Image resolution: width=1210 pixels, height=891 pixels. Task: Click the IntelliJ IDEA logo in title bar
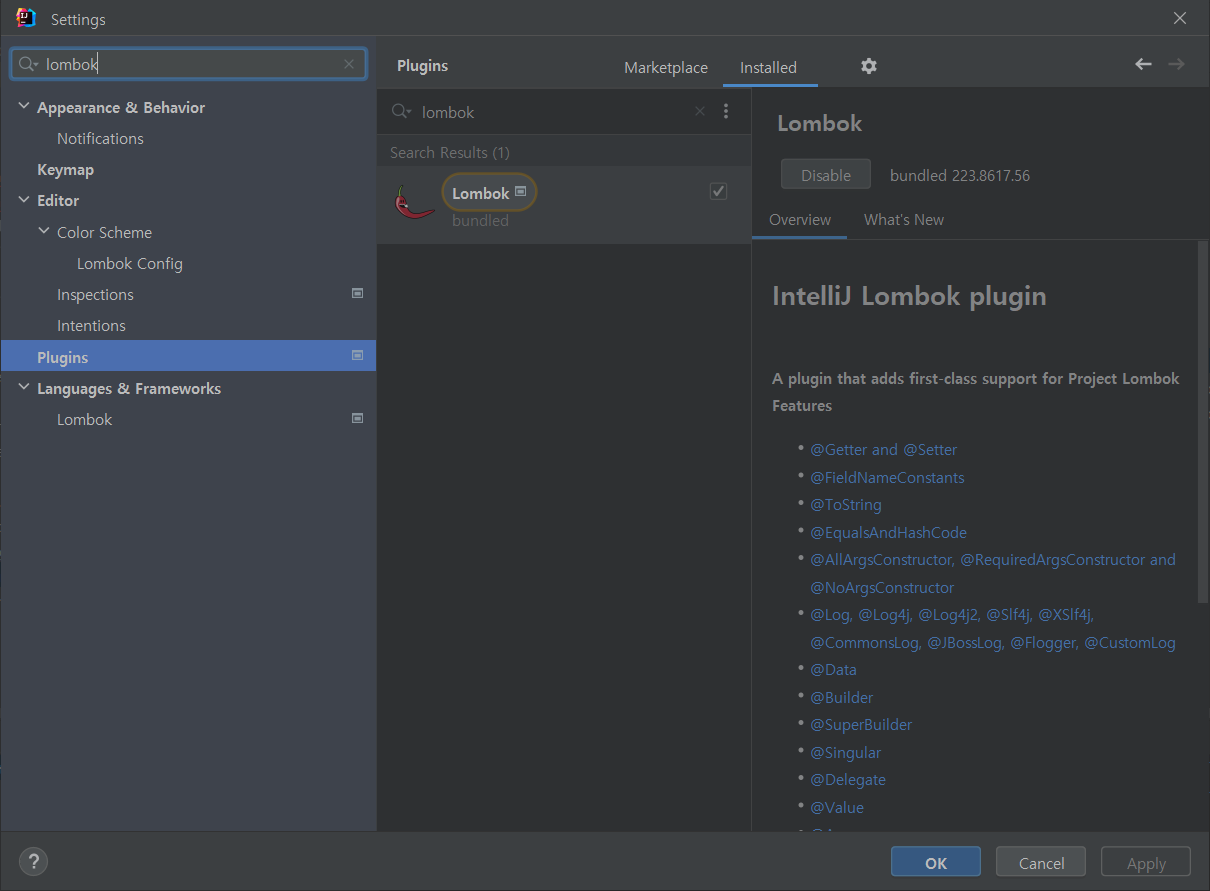(x=26, y=18)
